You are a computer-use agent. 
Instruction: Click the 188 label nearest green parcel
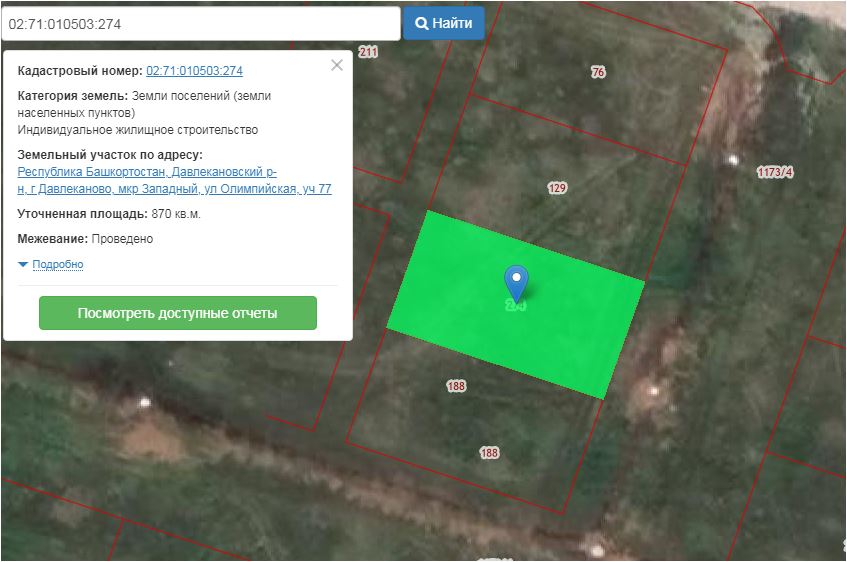(456, 386)
